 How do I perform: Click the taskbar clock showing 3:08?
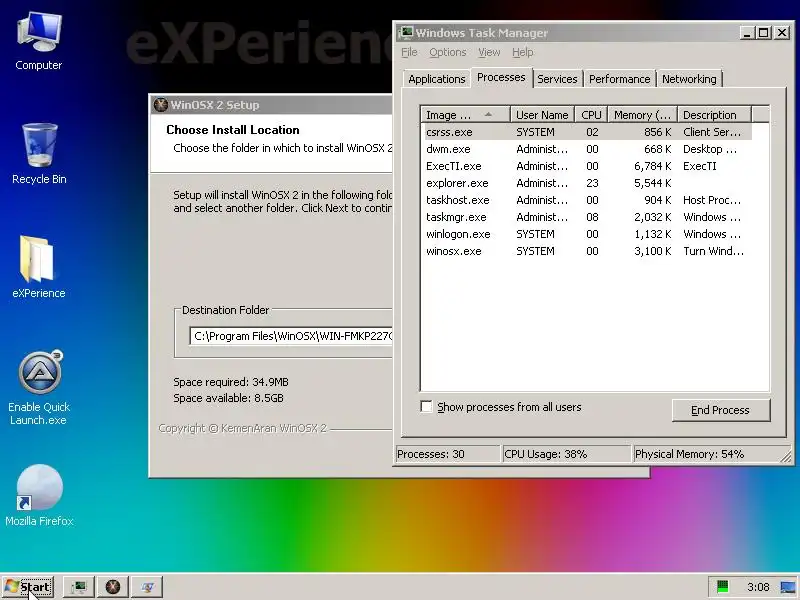758,587
